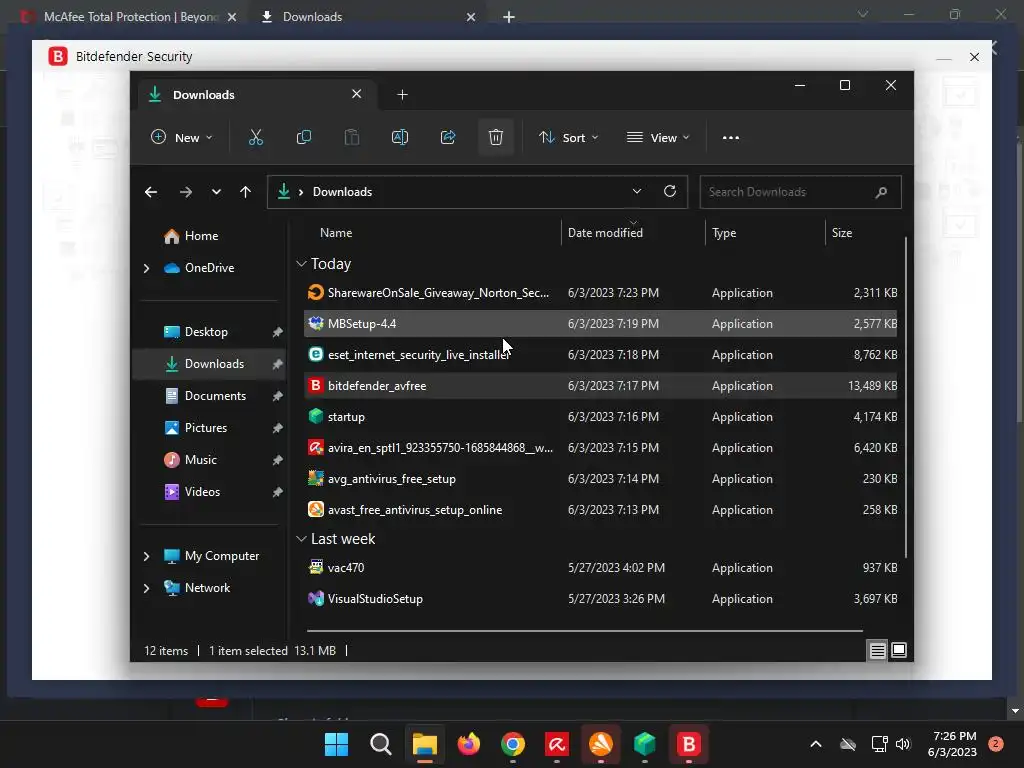Viewport: 1024px width, 768px height.
Task: Click the Share icon in toolbar
Action: [448, 137]
